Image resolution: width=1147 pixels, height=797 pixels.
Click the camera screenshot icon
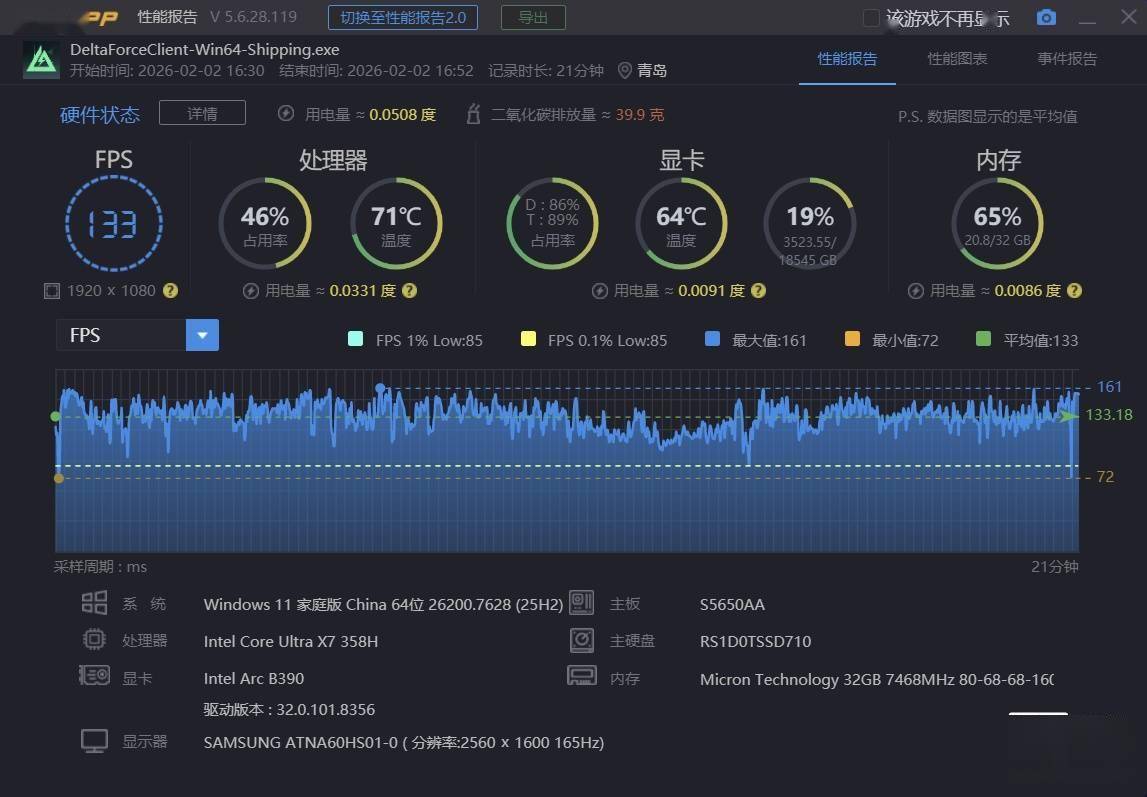click(1046, 18)
